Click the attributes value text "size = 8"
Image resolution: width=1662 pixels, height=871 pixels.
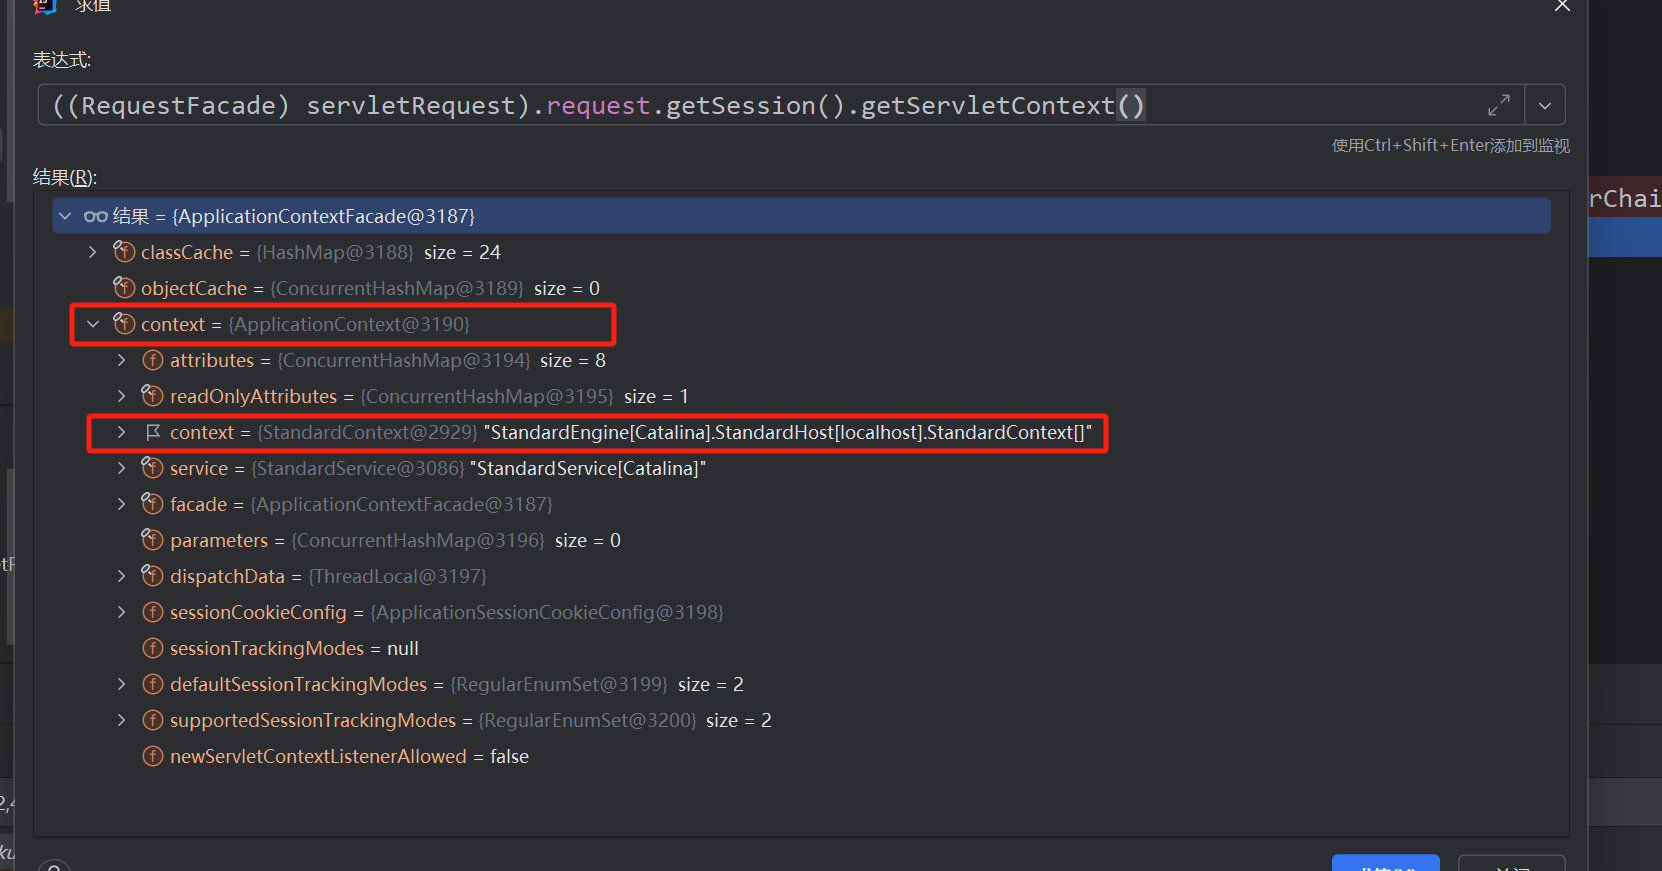[x=573, y=360]
